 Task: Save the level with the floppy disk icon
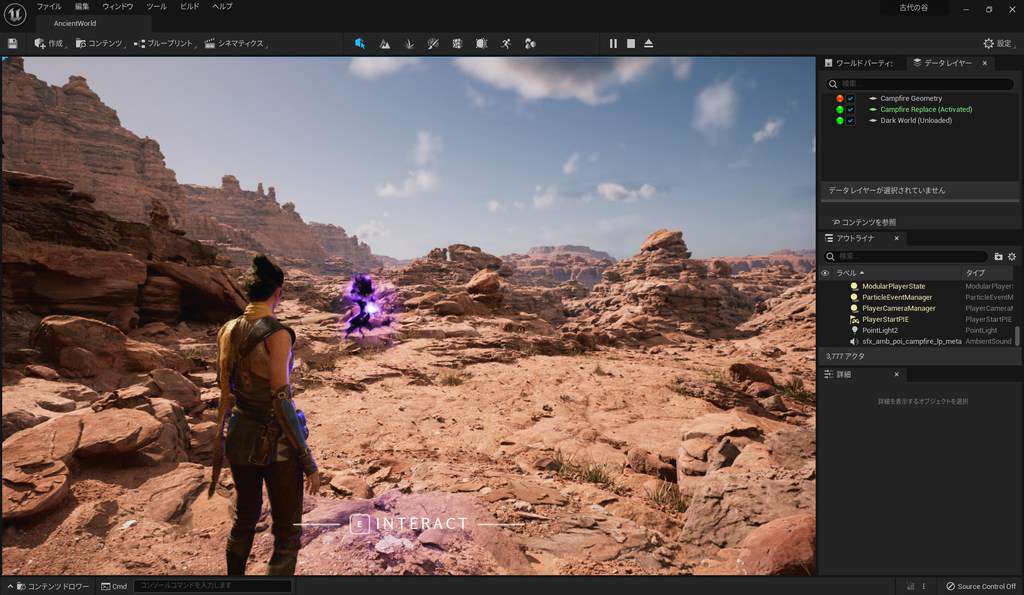click(x=12, y=44)
